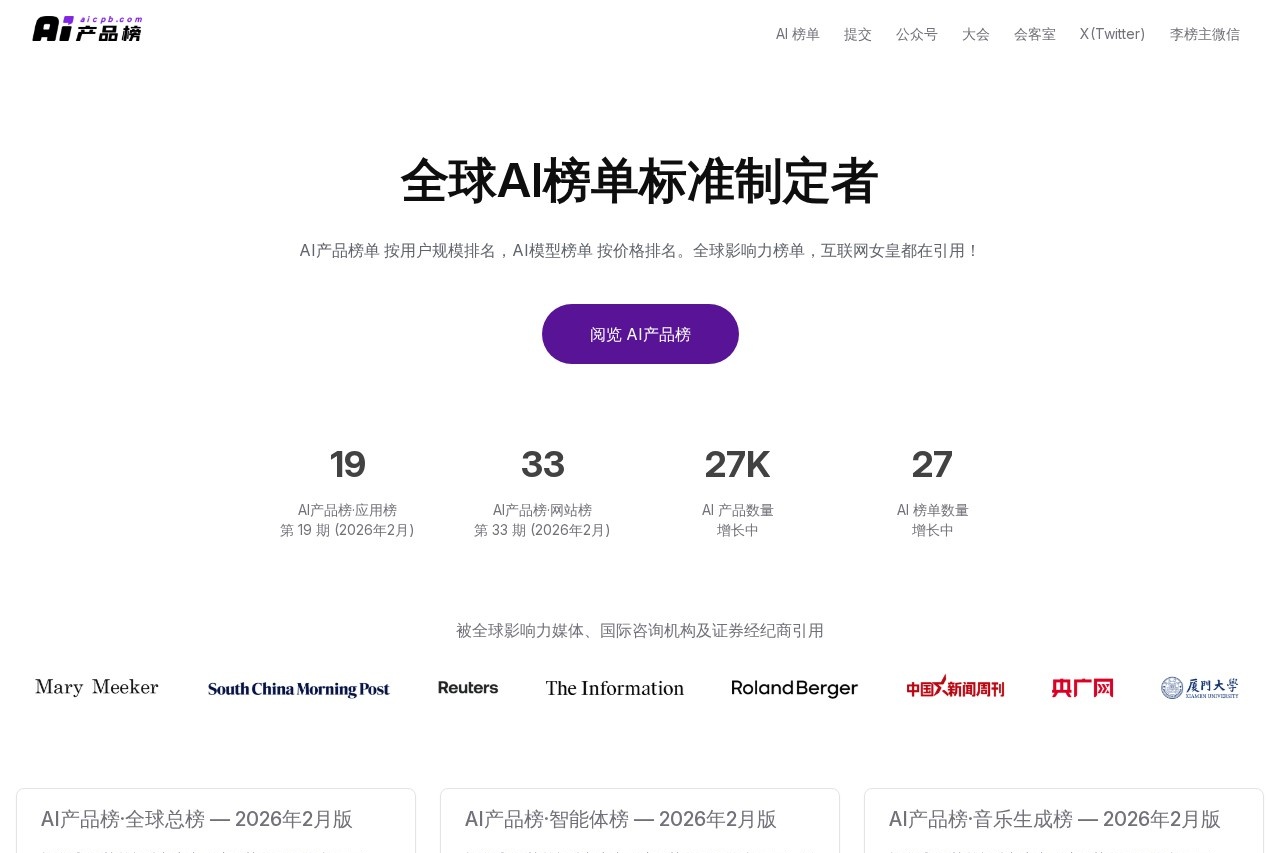Open the 提交 submission page

pos(857,34)
